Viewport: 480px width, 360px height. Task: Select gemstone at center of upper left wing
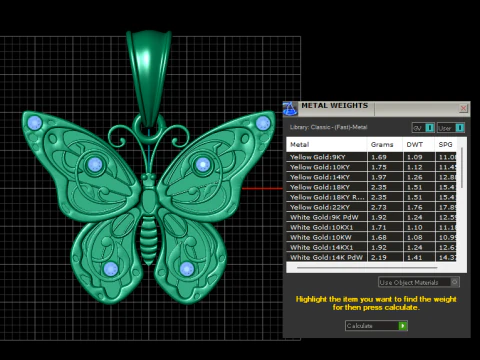click(x=95, y=165)
